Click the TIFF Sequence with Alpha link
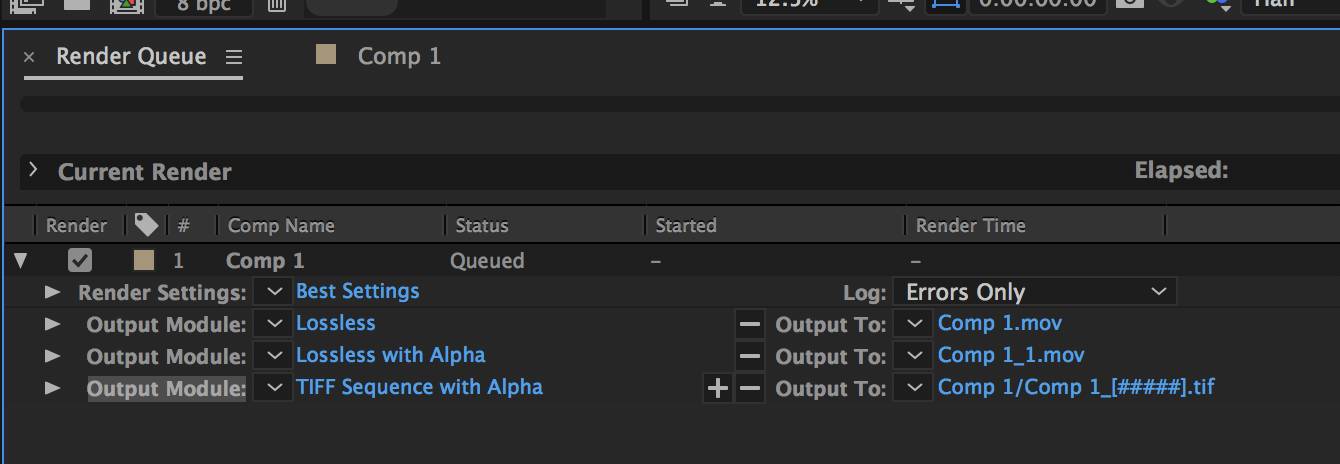This screenshot has width=1340, height=464. click(x=419, y=387)
